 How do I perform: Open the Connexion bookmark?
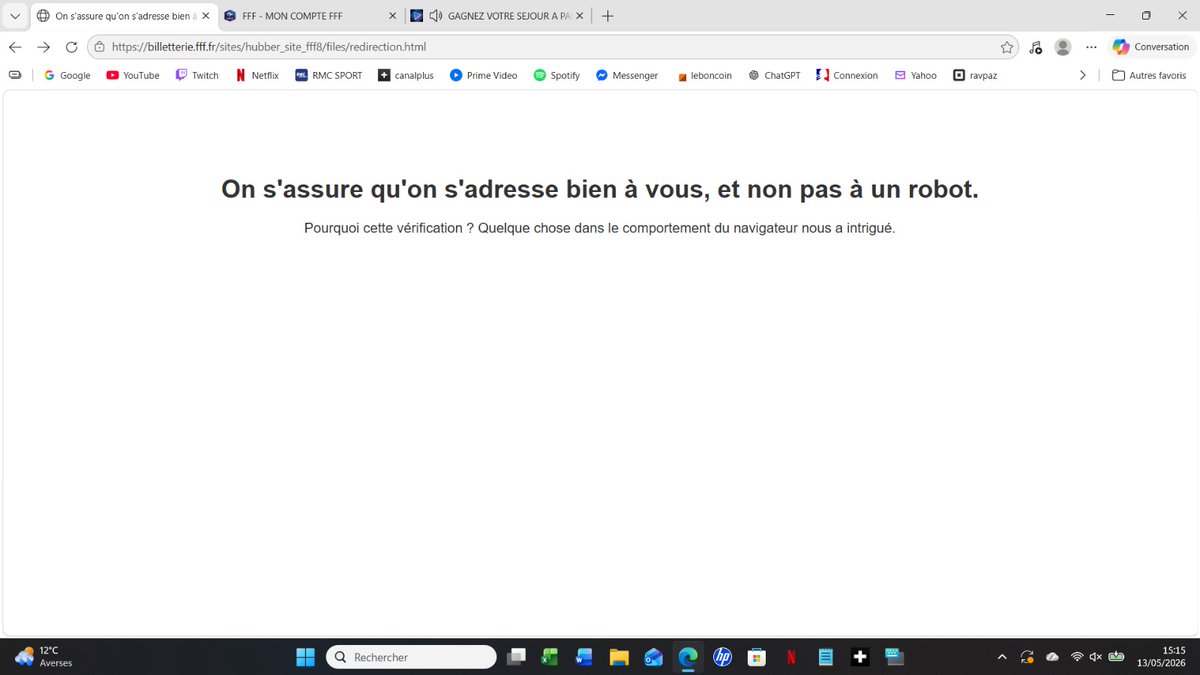click(847, 75)
